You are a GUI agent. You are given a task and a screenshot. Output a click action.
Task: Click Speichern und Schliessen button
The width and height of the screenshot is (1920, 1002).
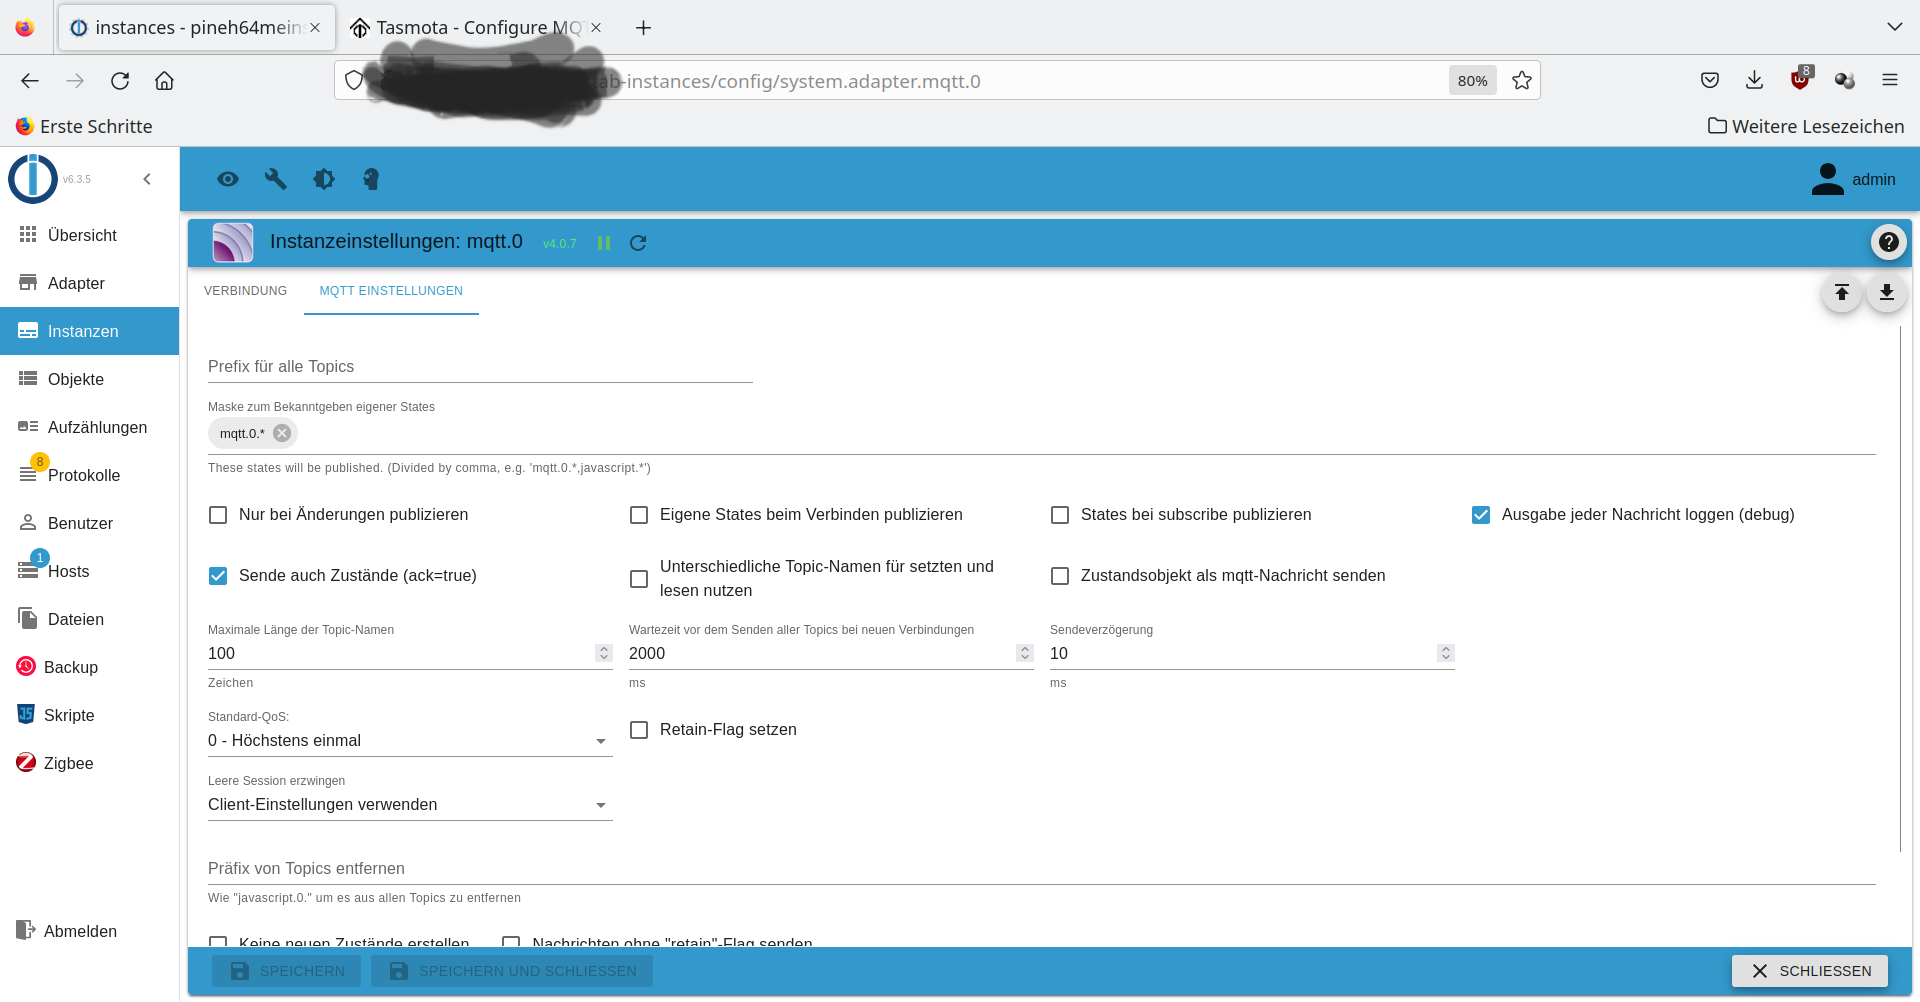(512, 971)
